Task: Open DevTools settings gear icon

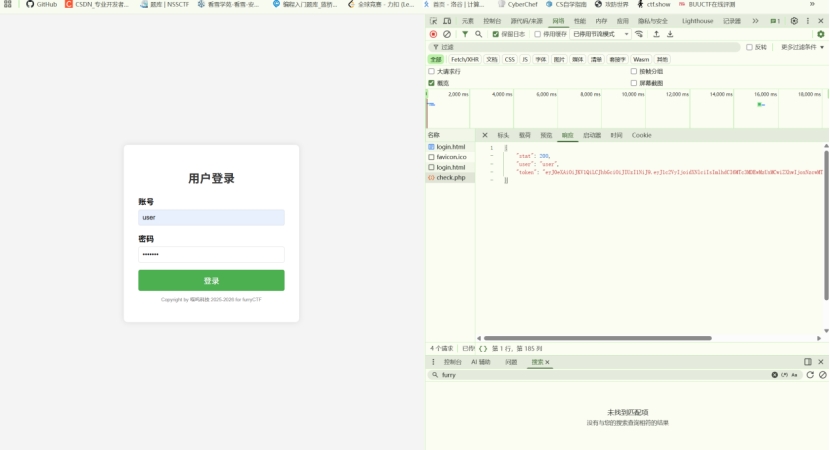Action: pyautogui.click(x=794, y=20)
